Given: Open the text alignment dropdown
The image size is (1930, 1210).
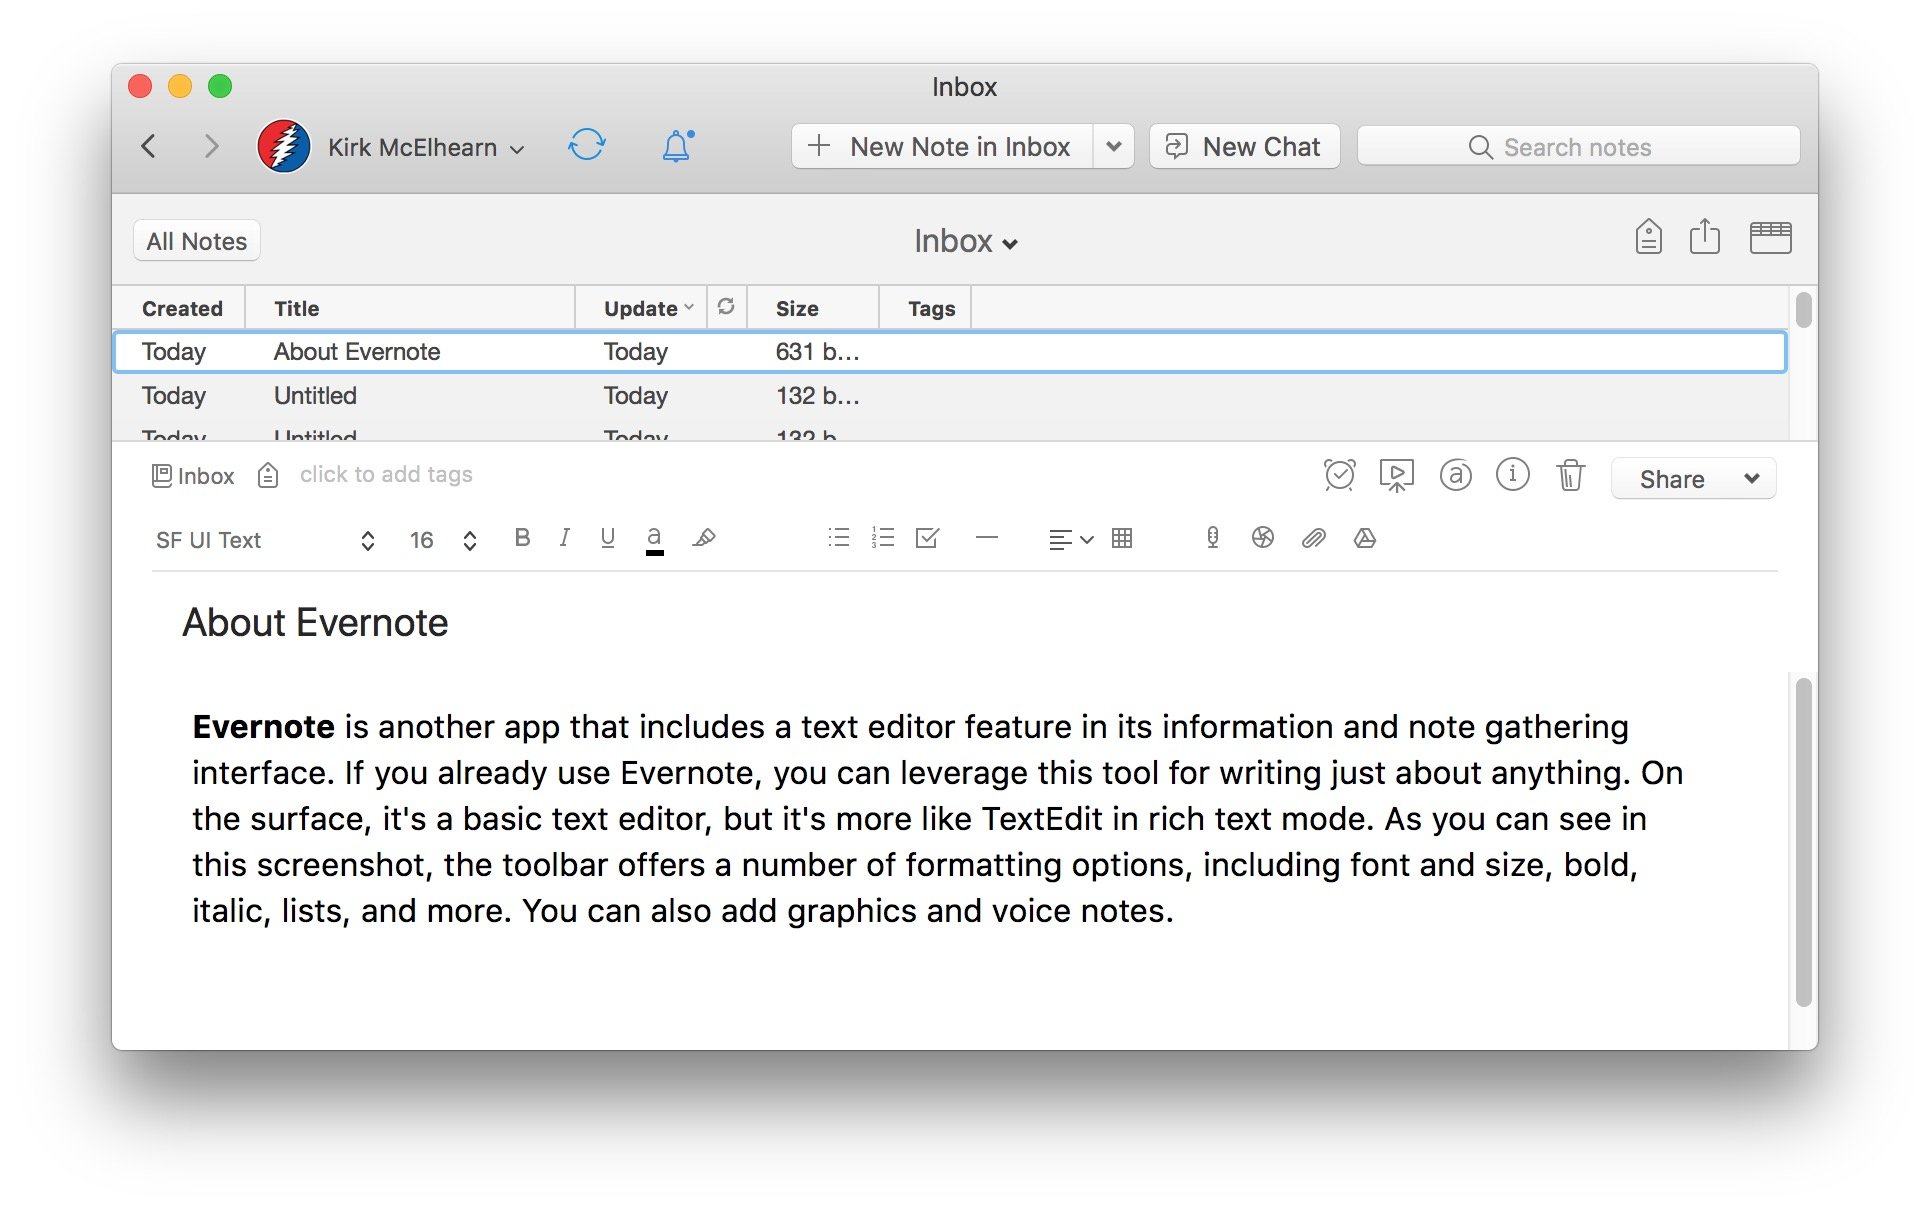Looking at the screenshot, I should point(1071,539).
